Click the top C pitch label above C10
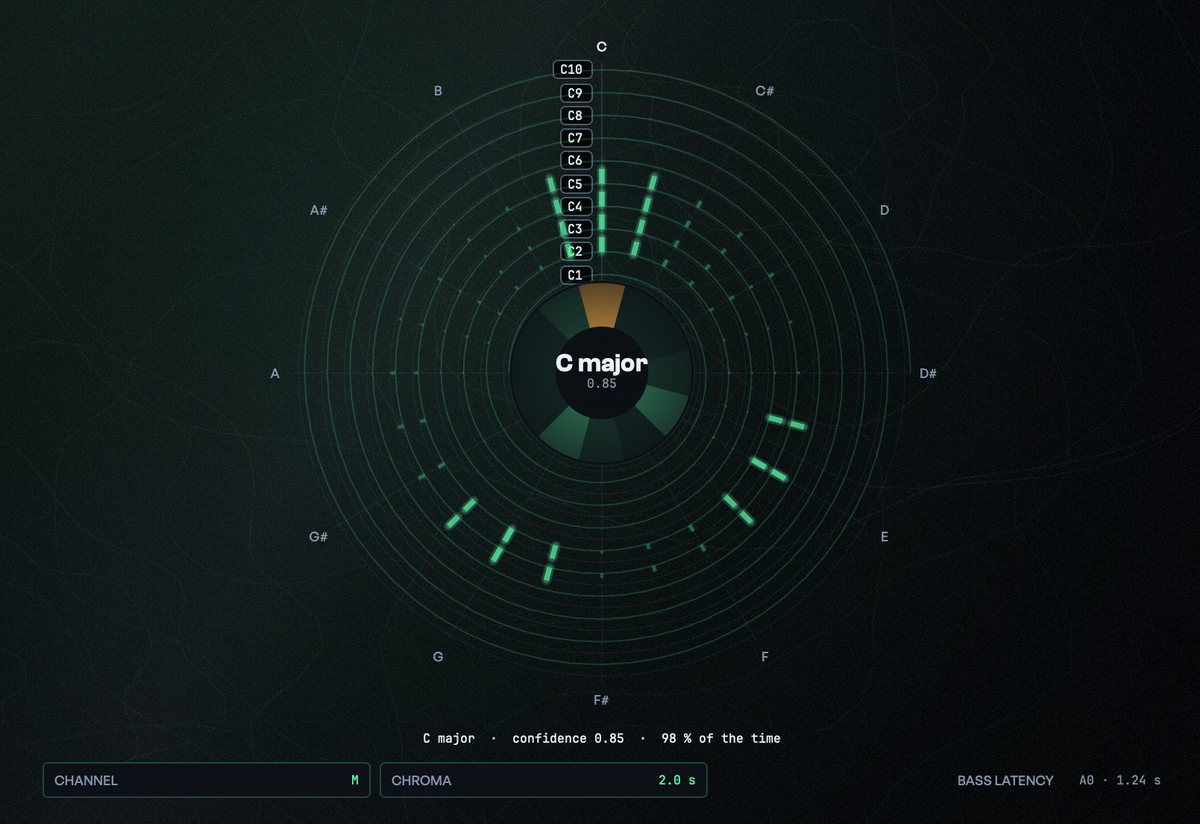 tap(601, 47)
